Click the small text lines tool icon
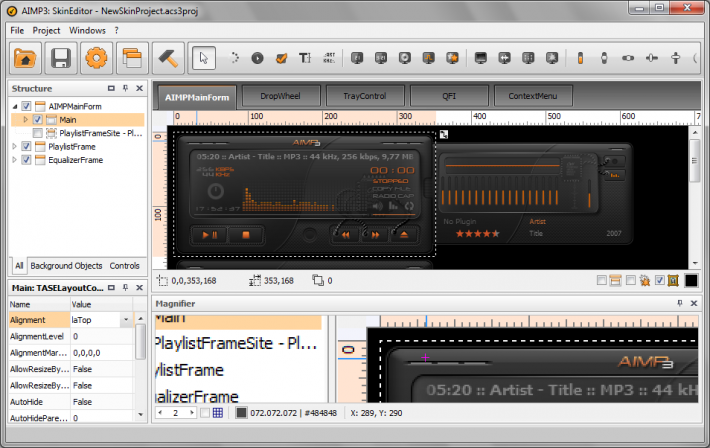Screen dimensions: 710x448 329,58
